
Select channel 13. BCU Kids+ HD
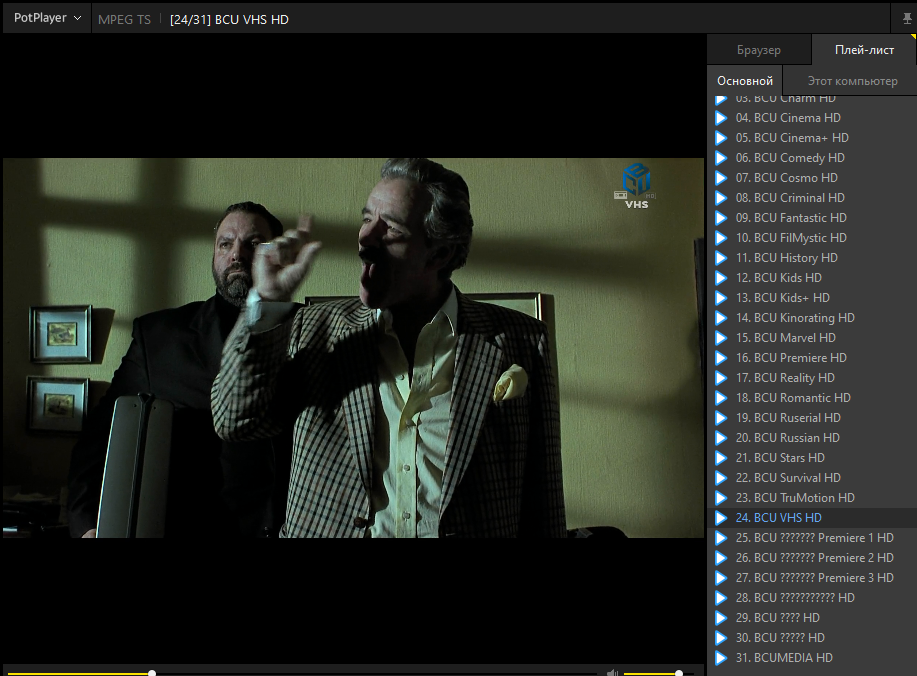click(812, 298)
